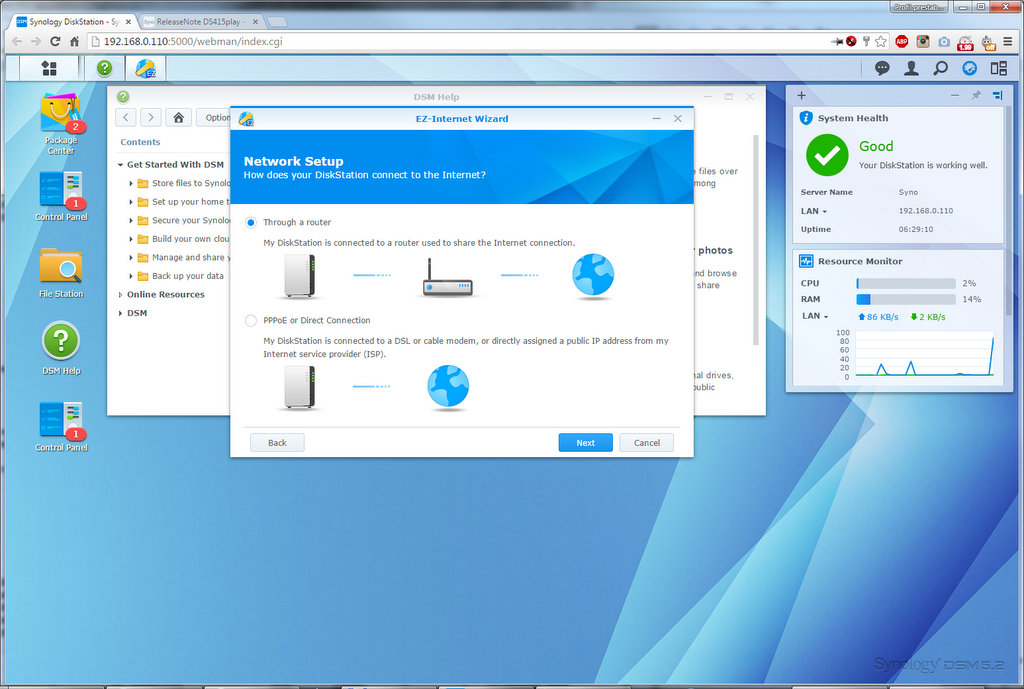Image resolution: width=1024 pixels, height=689 pixels.
Task: Open DSM Help from the taskbar
Action: click(x=104, y=68)
